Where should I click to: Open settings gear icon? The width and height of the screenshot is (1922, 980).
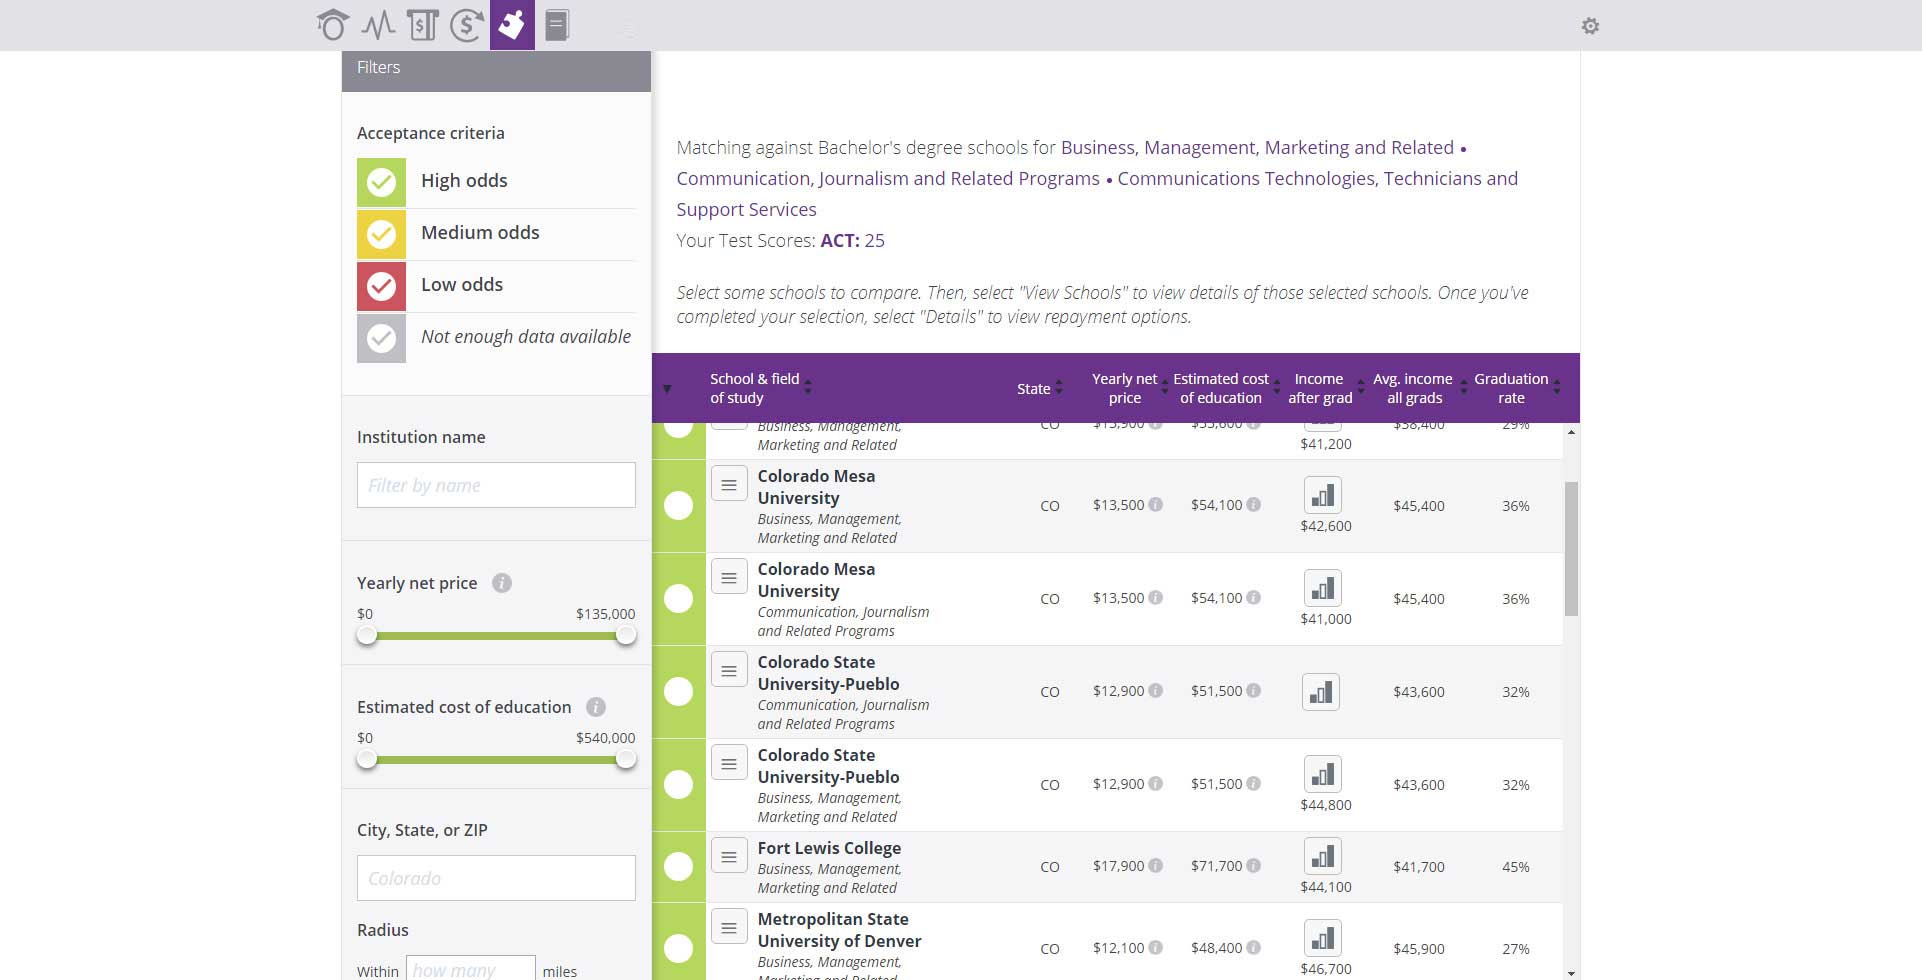(1590, 26)
